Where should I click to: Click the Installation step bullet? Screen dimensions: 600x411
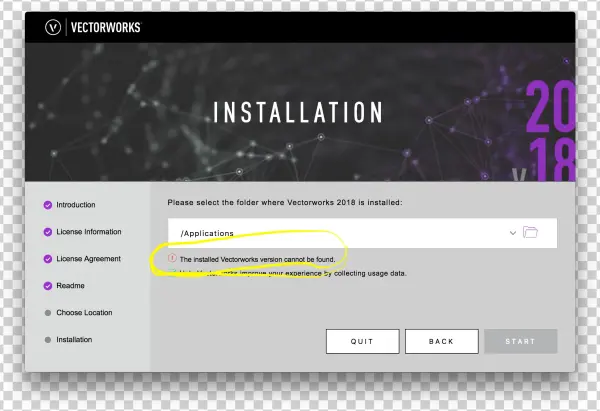coord(48,340)
